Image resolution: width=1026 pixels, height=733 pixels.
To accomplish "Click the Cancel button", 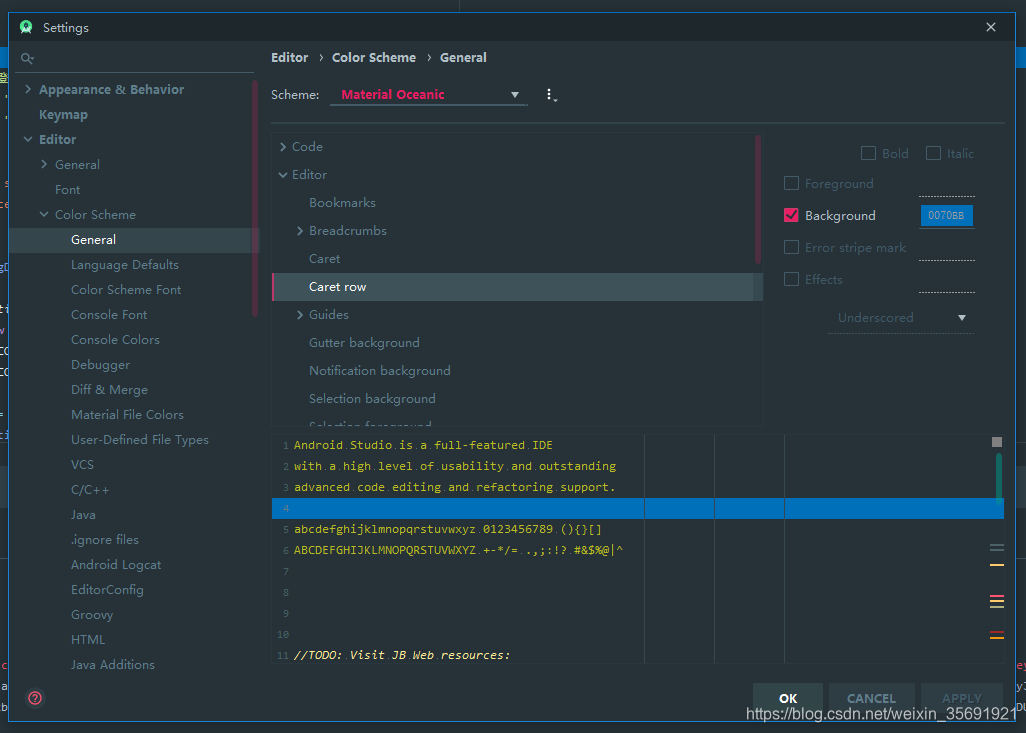I will 871,698.
